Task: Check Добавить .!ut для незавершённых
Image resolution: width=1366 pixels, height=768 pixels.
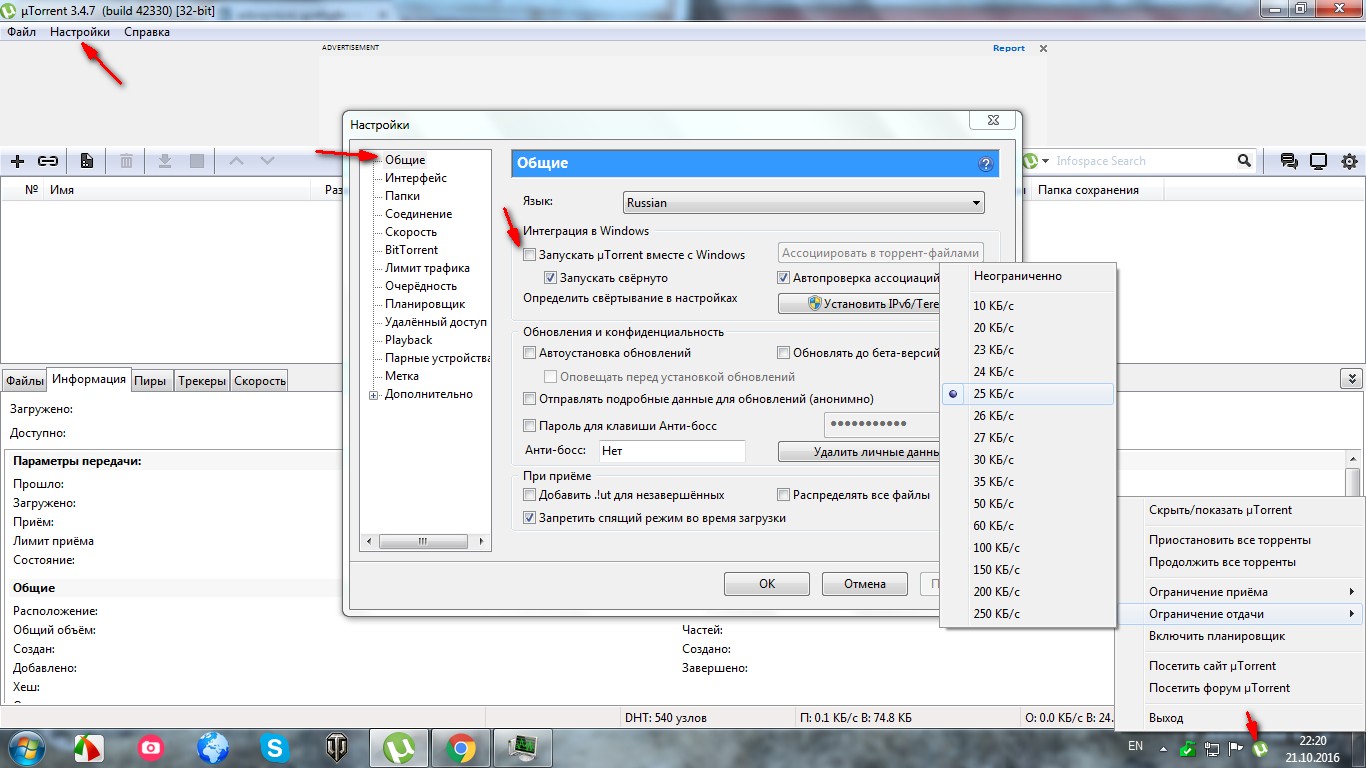Action: [530, 495]
